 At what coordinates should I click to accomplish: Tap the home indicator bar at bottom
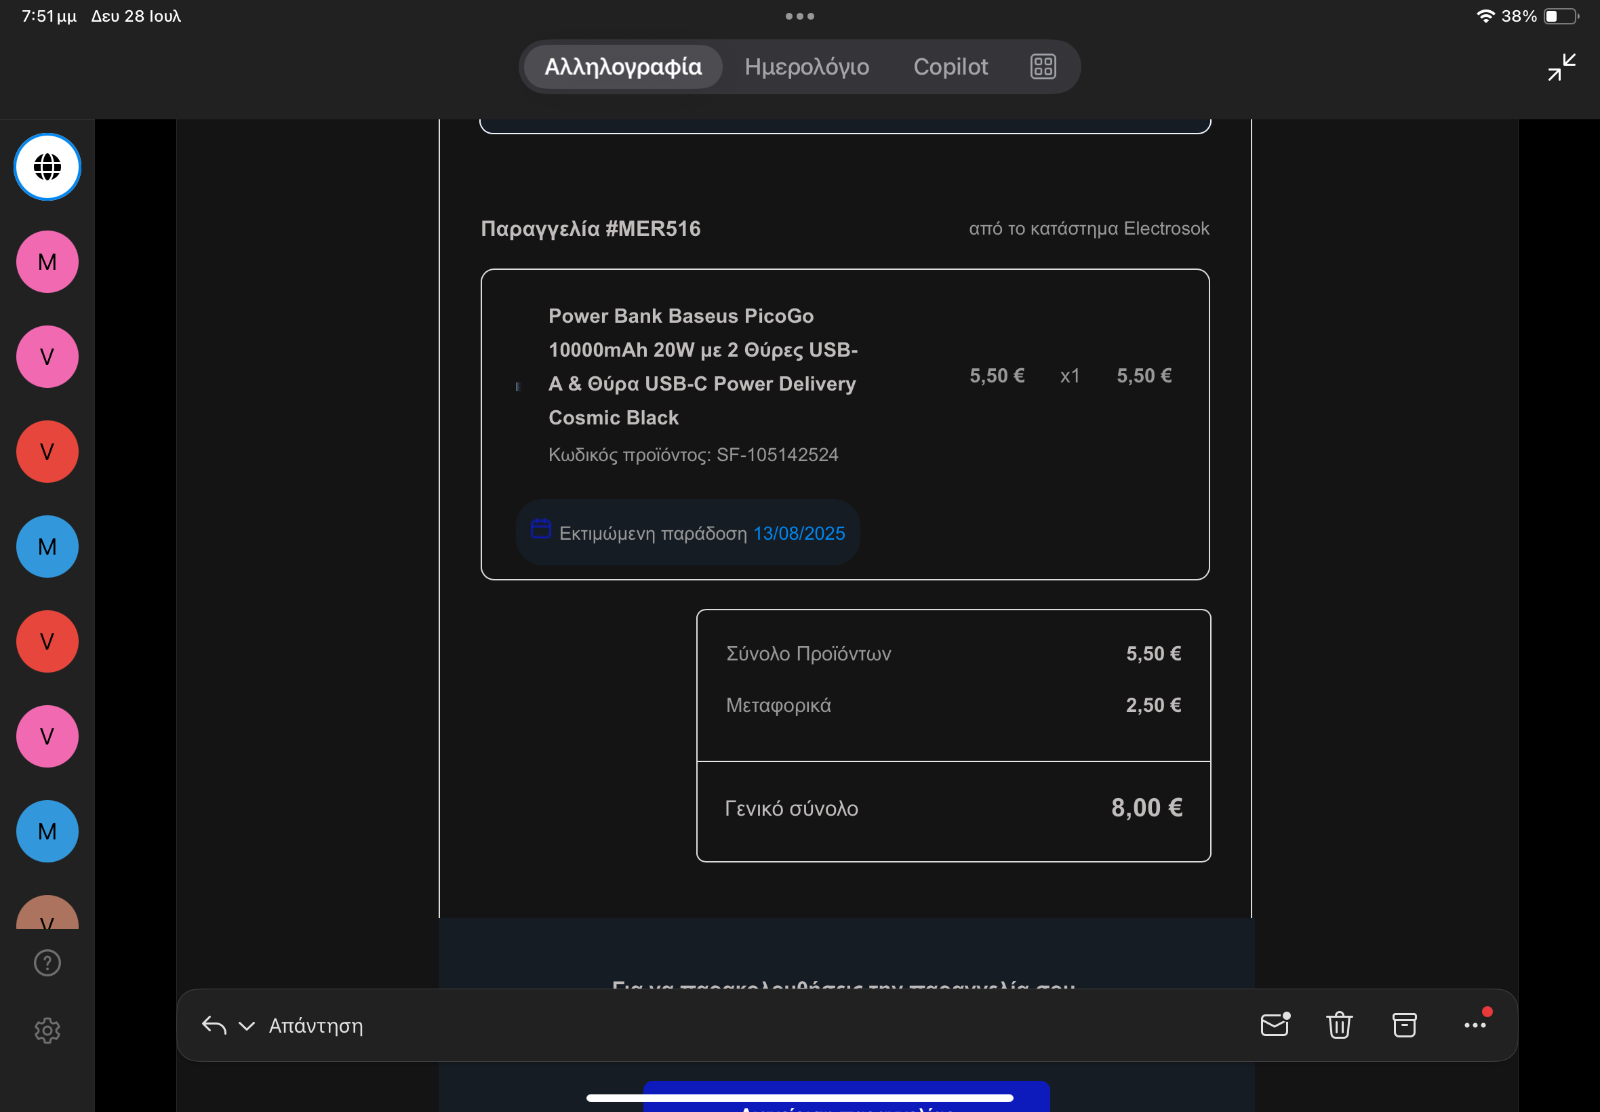(800, 1098)
